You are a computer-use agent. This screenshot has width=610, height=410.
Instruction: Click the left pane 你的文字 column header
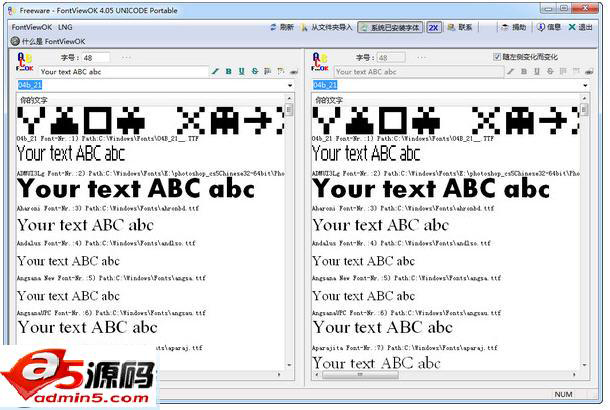click(152, 100)
